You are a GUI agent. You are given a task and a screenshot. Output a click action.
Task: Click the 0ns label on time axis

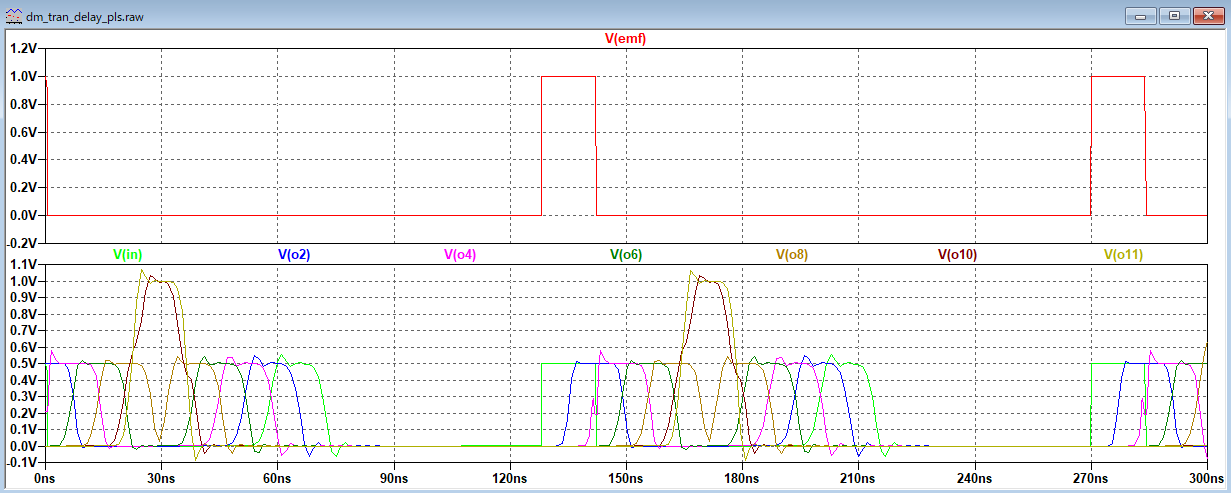(x=46, y=478)
